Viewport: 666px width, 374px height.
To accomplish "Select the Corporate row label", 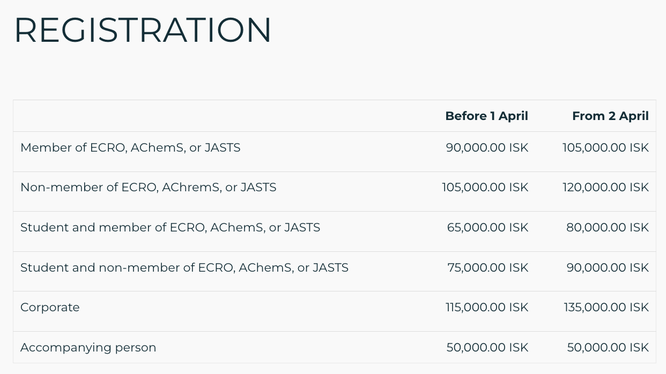I will (x=50, y=307).
